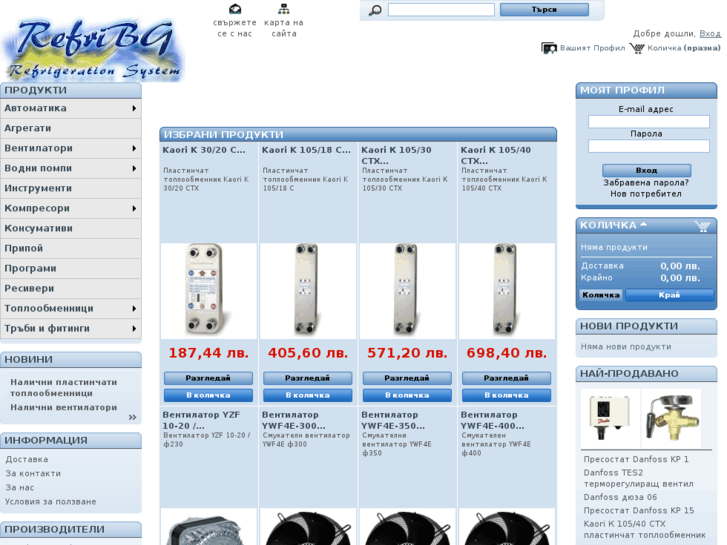Image resolution: width=727 pixels, height=545 pixels.
Task: Open Kaori K 105/30 CTX product image
Action: pyautogui.click(x=407, y=291)
